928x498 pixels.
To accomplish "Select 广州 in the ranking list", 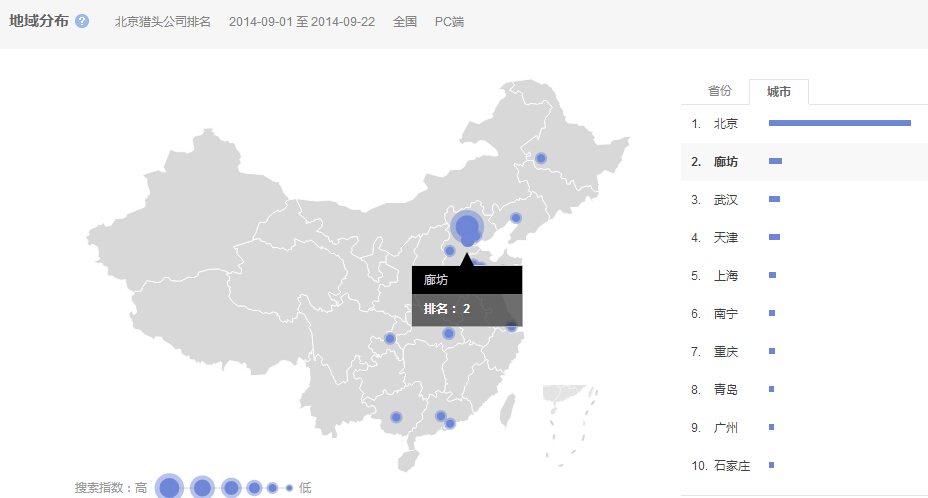I will pyautogui.click(x=726, y=428).
